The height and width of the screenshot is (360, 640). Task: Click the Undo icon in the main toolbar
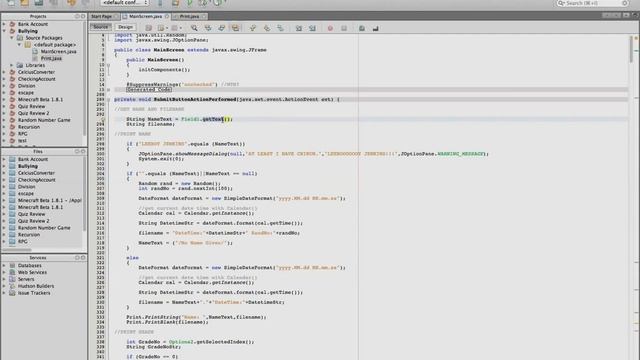pos(71,2)
